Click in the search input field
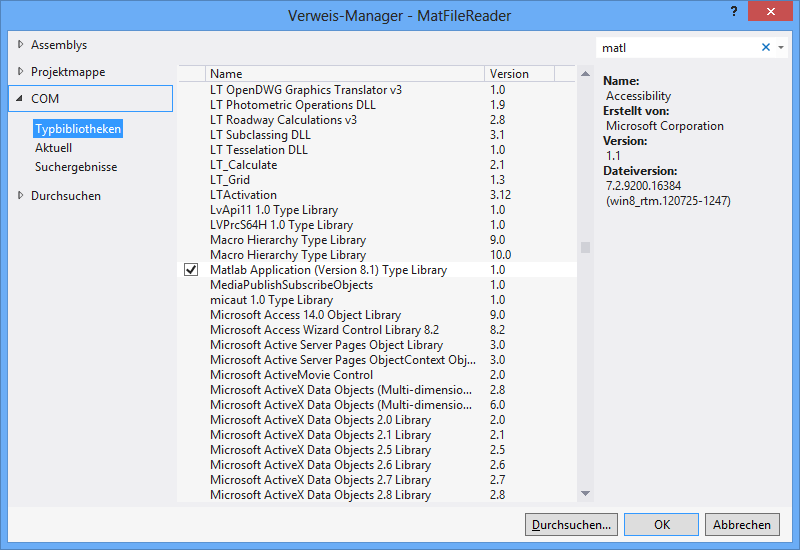The image size is (800, 550). (678, 47)
